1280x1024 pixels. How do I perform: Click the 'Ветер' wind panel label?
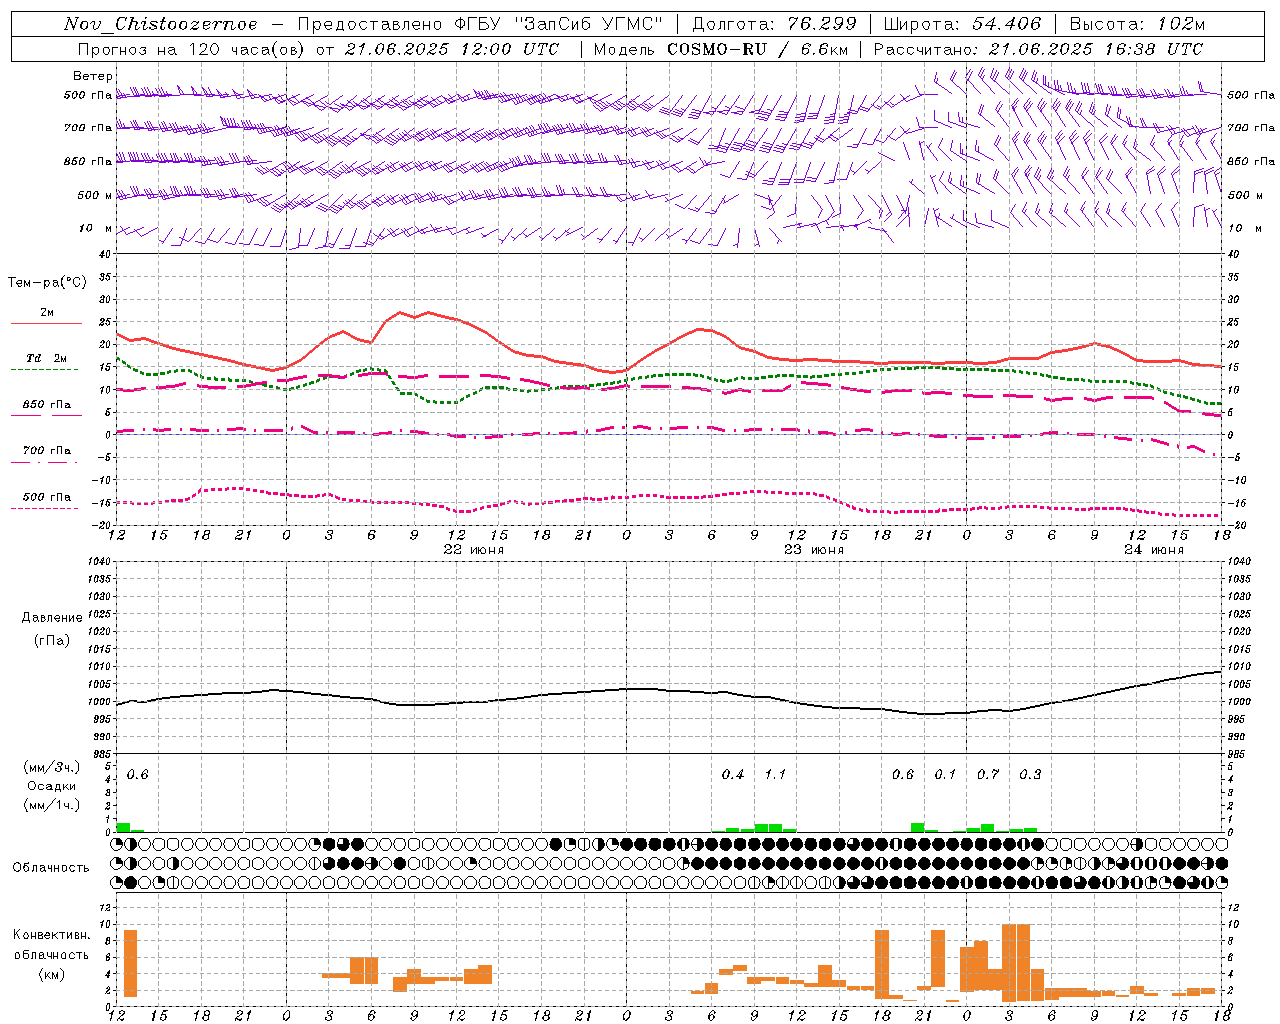pyautogui.click(x=92, y=76)
